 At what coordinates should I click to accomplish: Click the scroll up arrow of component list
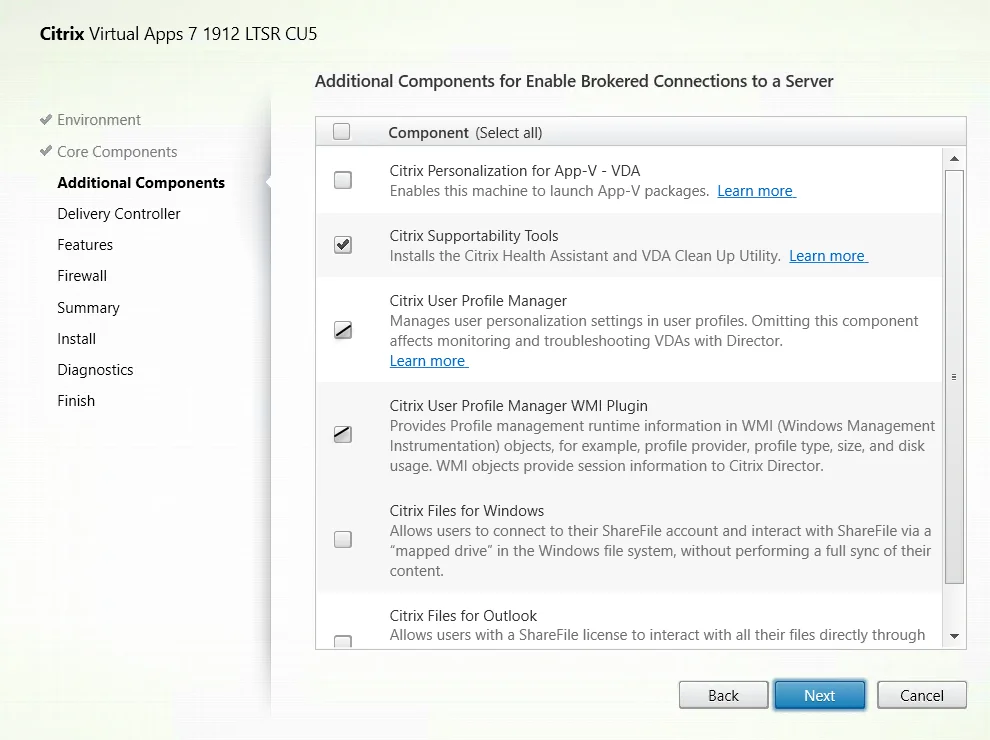click(954, 158)
